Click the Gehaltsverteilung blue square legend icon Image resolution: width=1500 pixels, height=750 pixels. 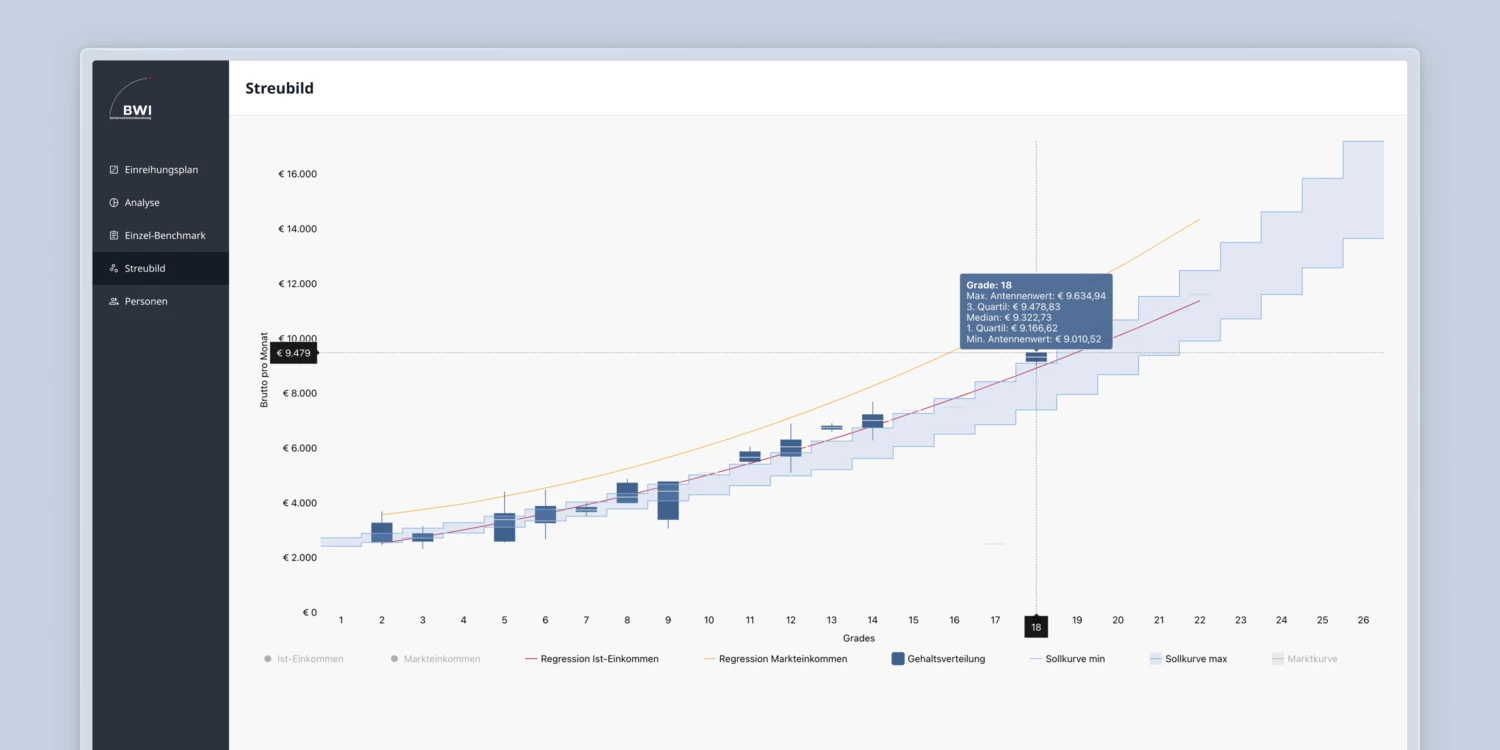[x=897, y=659]
